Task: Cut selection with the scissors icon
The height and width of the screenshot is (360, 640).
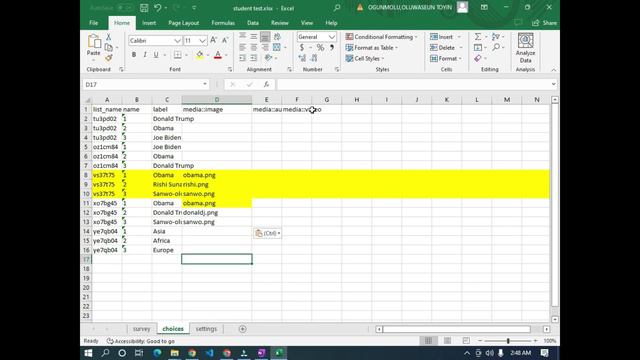Action: pyautogui.click(x=109, y=37)
